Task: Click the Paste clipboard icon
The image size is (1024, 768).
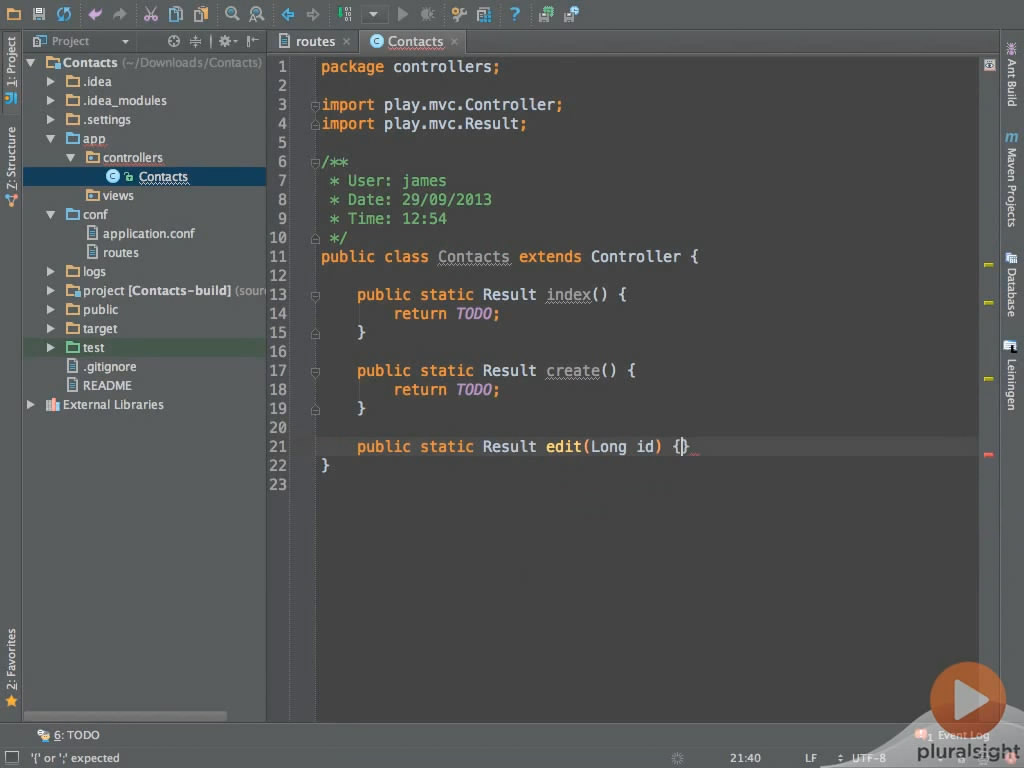Action: point(201,14)
